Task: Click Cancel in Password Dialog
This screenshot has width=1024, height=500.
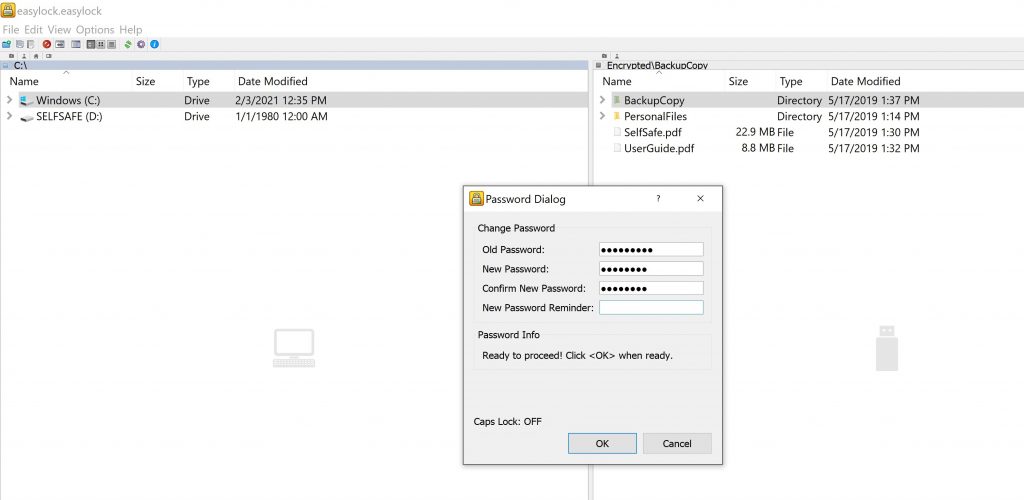Action: (x=677, y=443)
